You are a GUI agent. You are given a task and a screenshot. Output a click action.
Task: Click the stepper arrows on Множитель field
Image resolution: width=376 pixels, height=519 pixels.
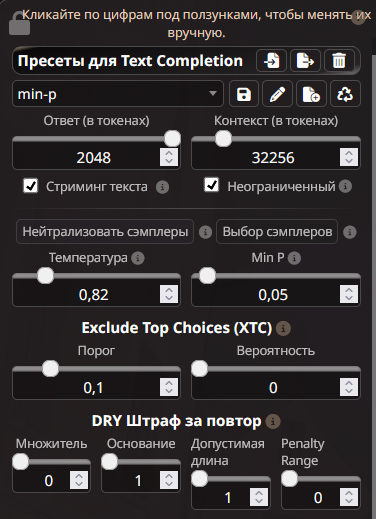tap(79, 480)
